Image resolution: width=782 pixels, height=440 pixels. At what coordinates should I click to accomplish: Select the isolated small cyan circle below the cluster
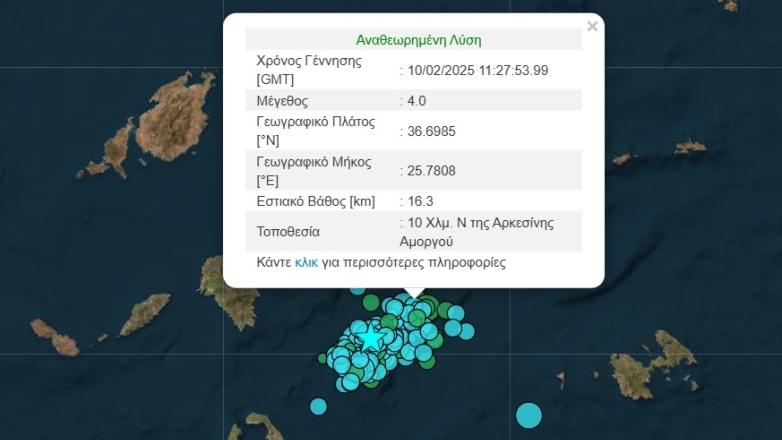pyautogui.click(x=318, y=406)
